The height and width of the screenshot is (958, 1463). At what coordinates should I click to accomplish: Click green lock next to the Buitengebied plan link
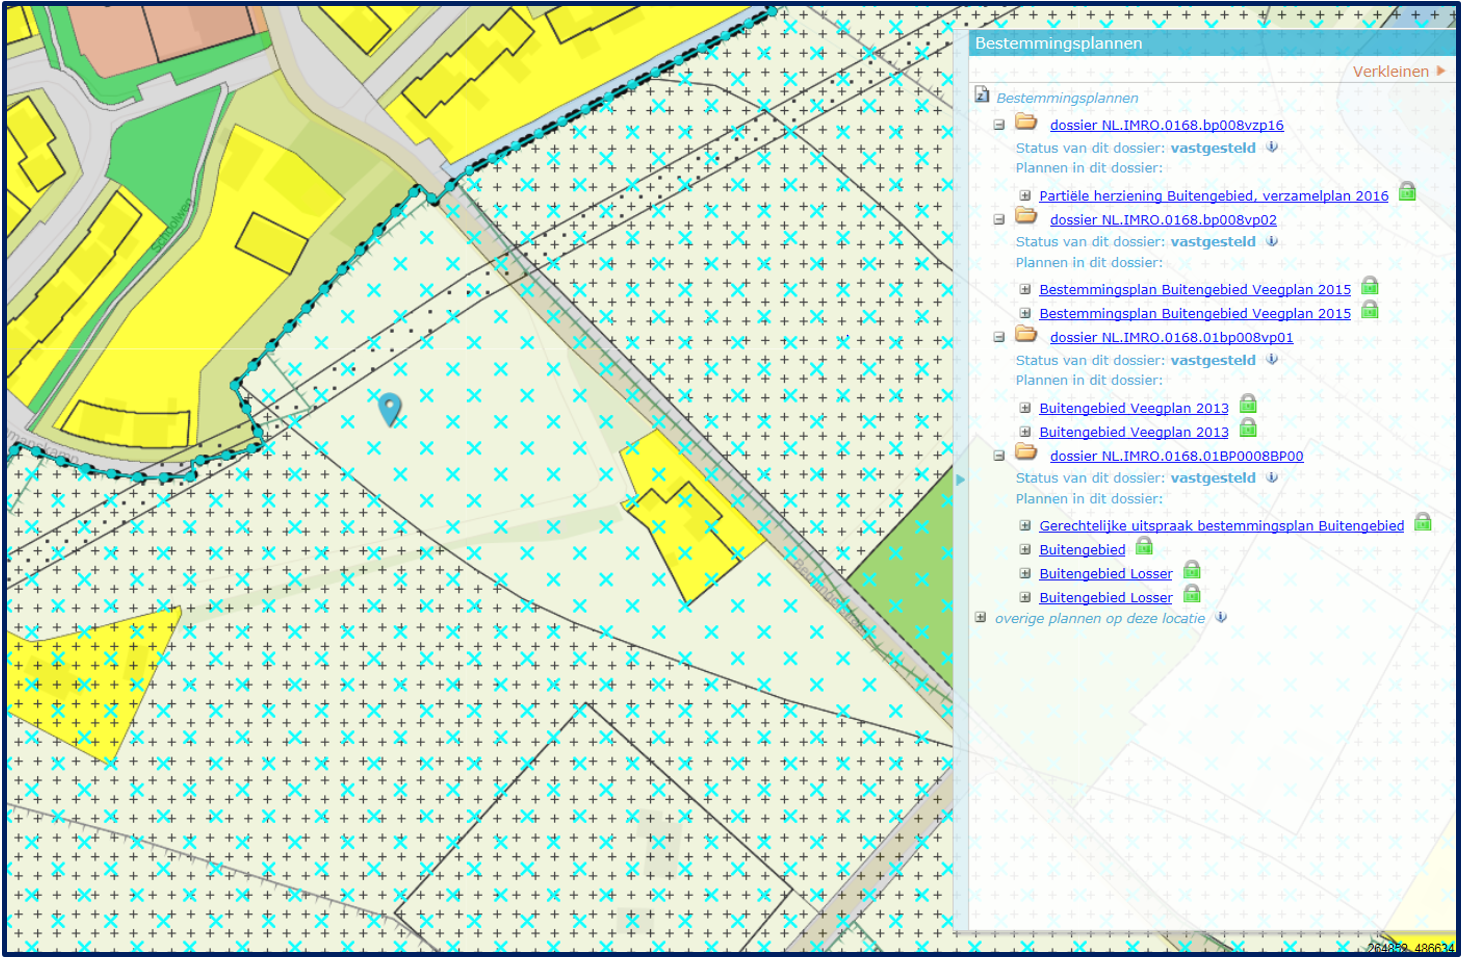coord(1144,546)
